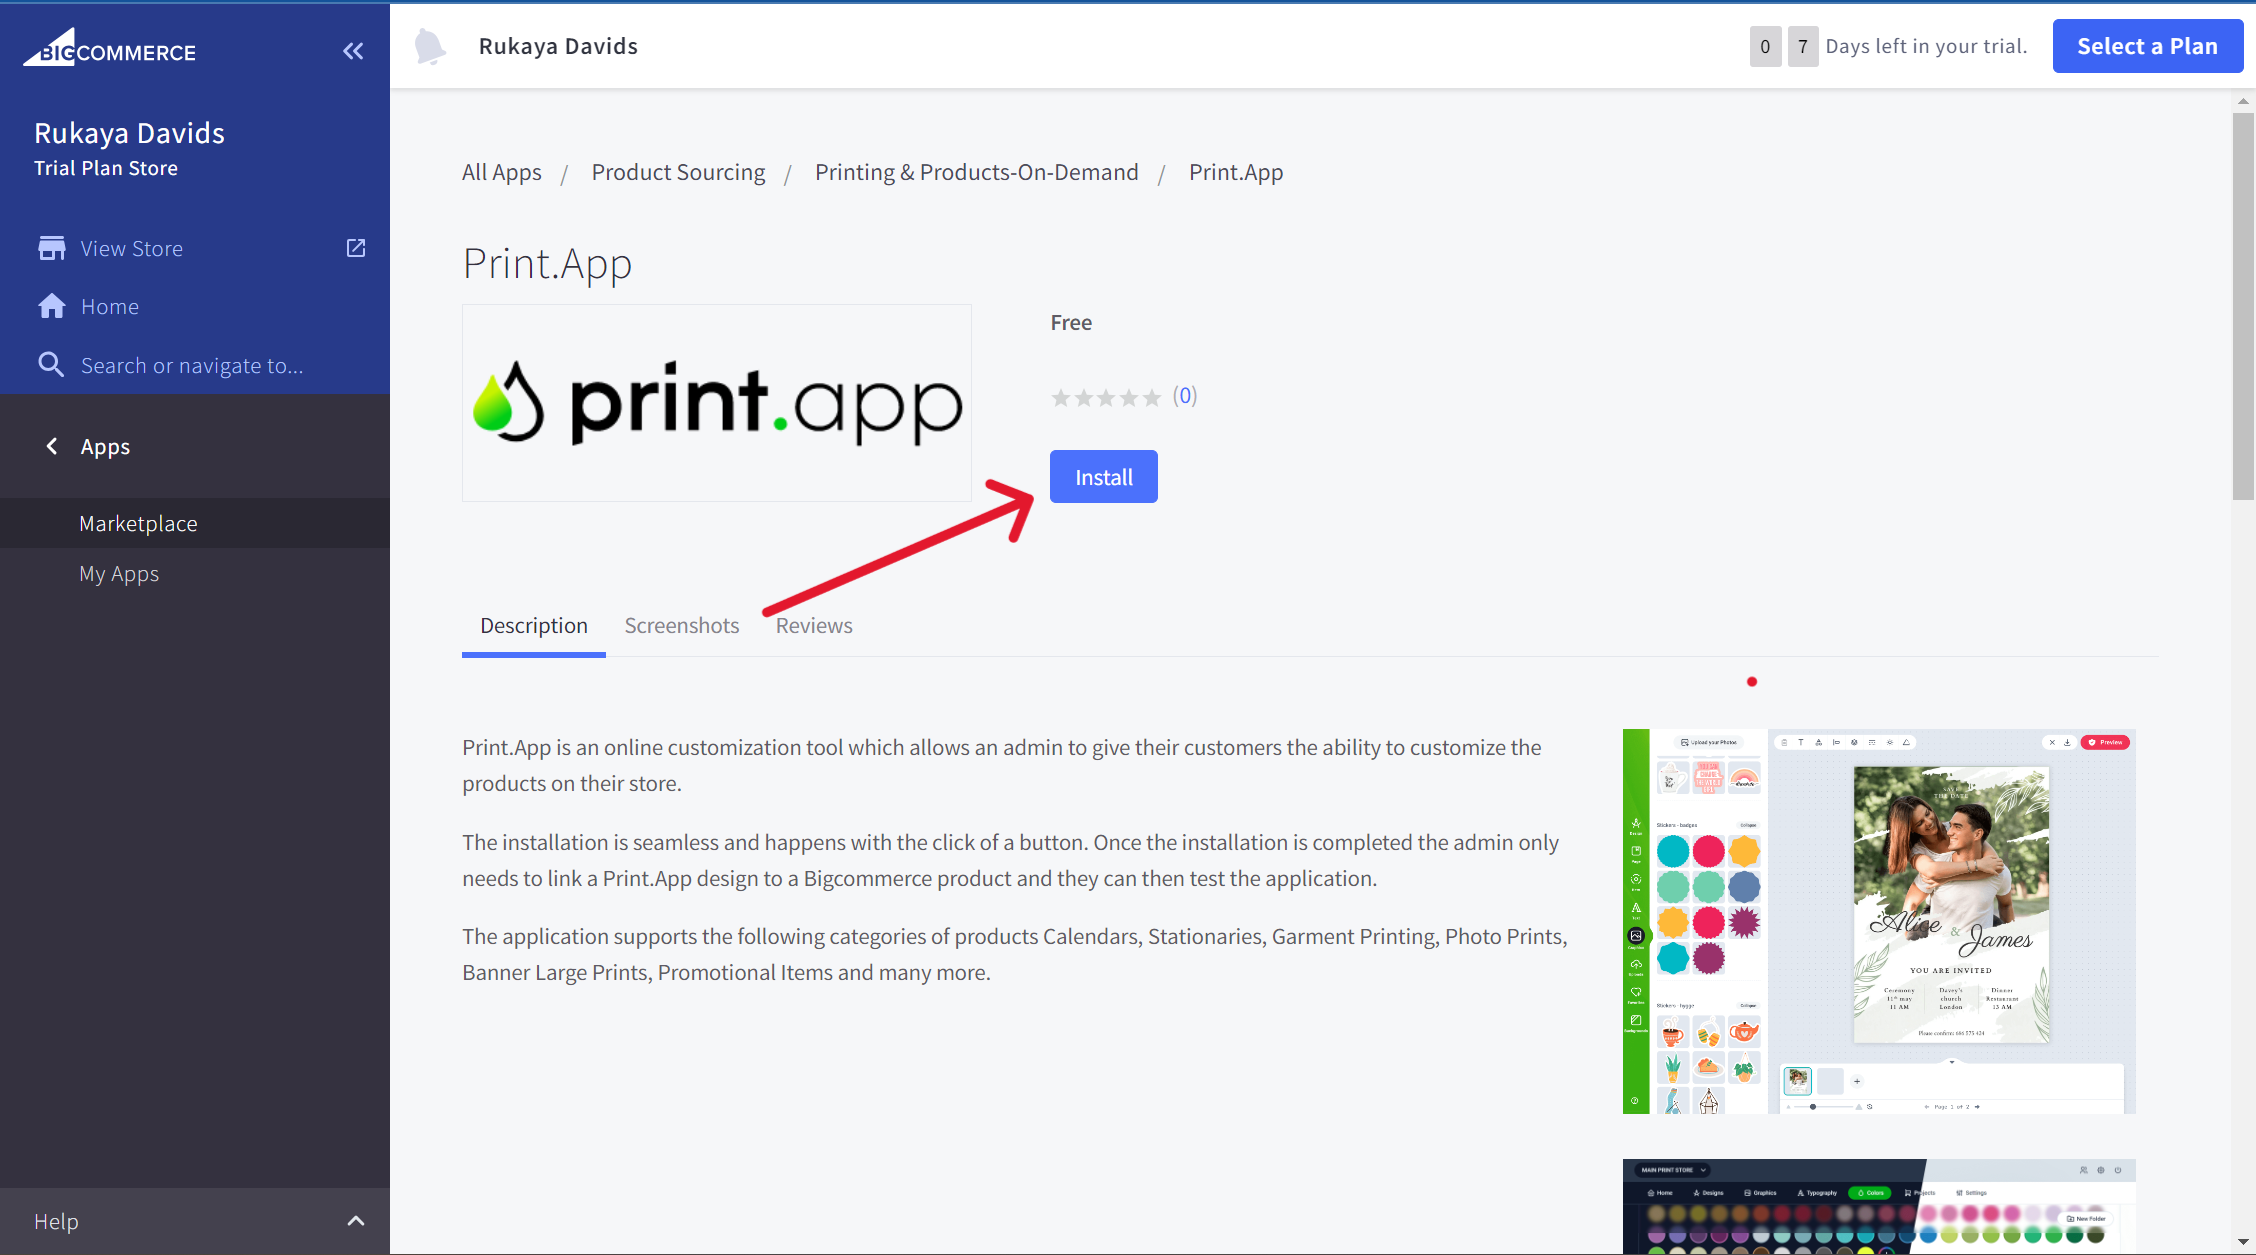Click the Free price label

[1070, 323]
